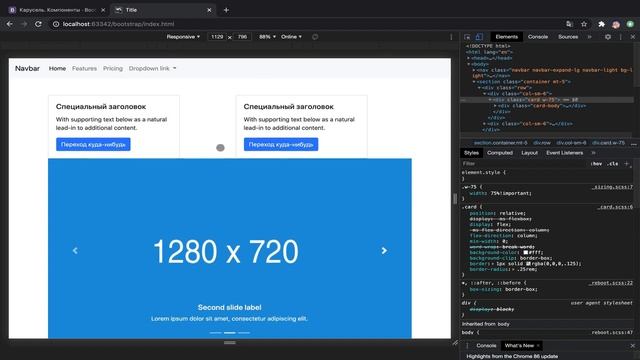The height and width of the screenshot is (360, 640).
Task: Select the third carousel indicator
Action: (x=244, y=333)
